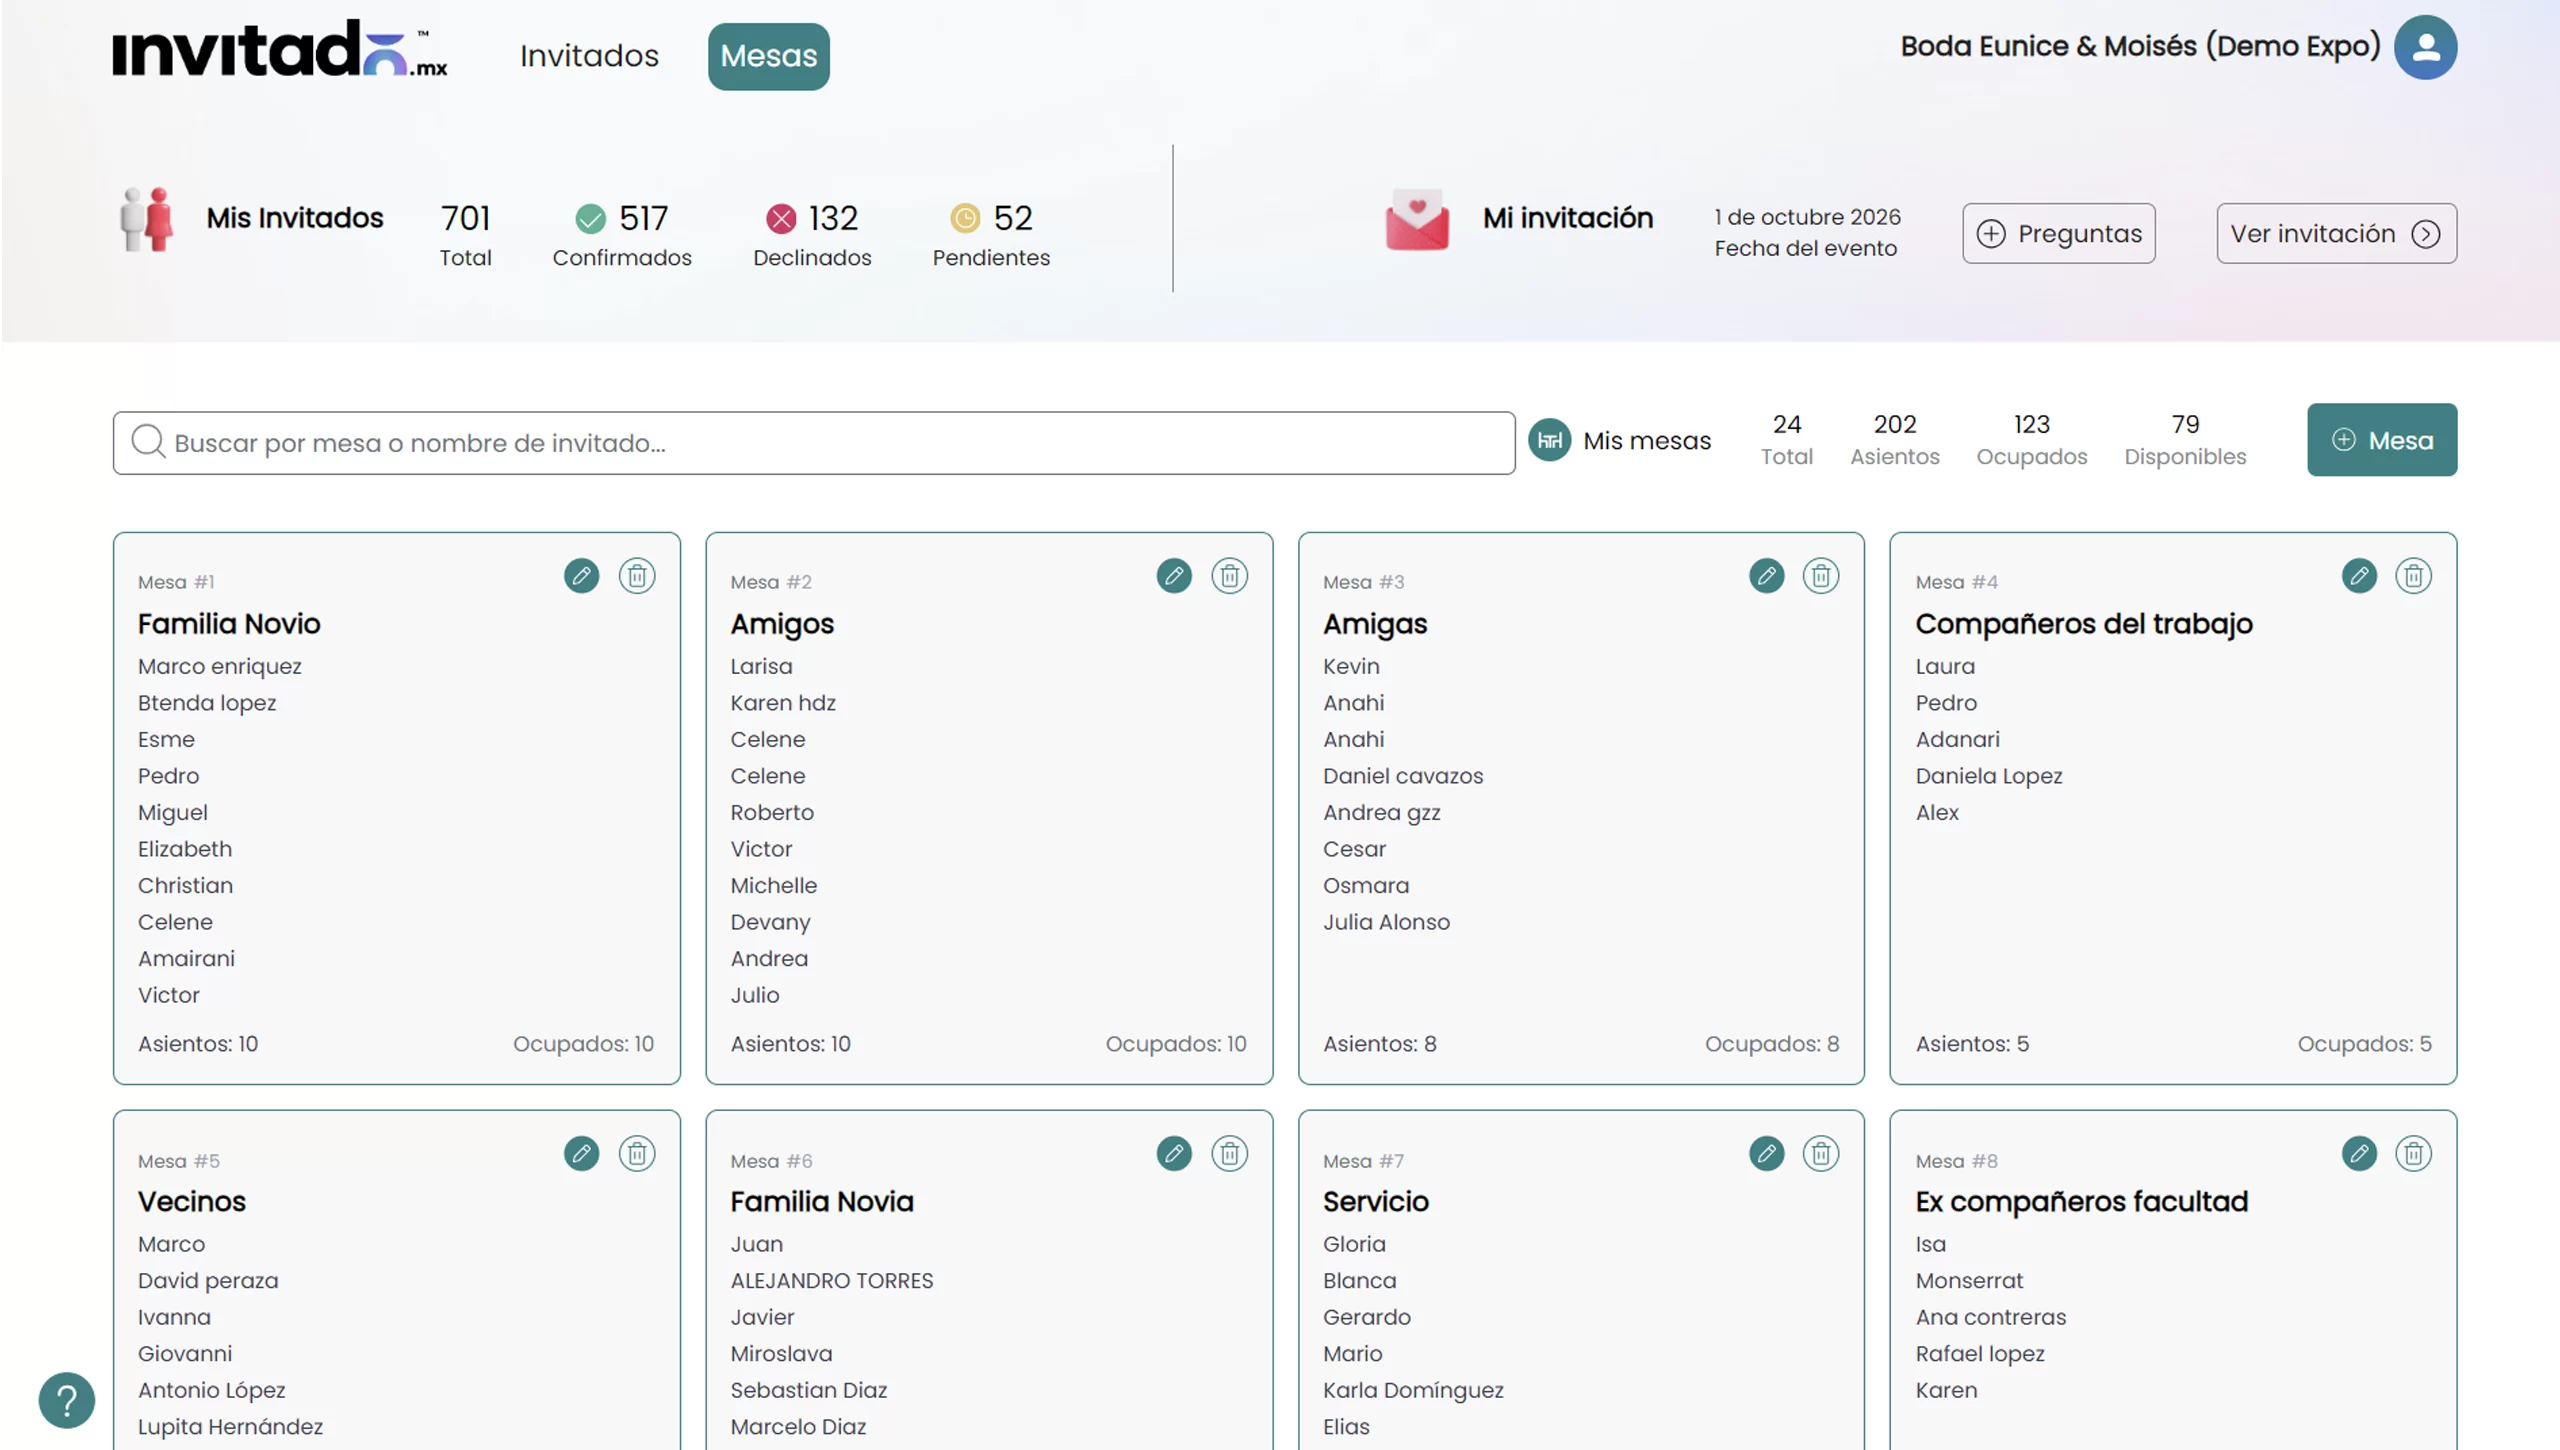The image size is (2560, 1450).
Task: Delete Mesa #8 Ex compañeros facultad
Action: point(2414,1154)
